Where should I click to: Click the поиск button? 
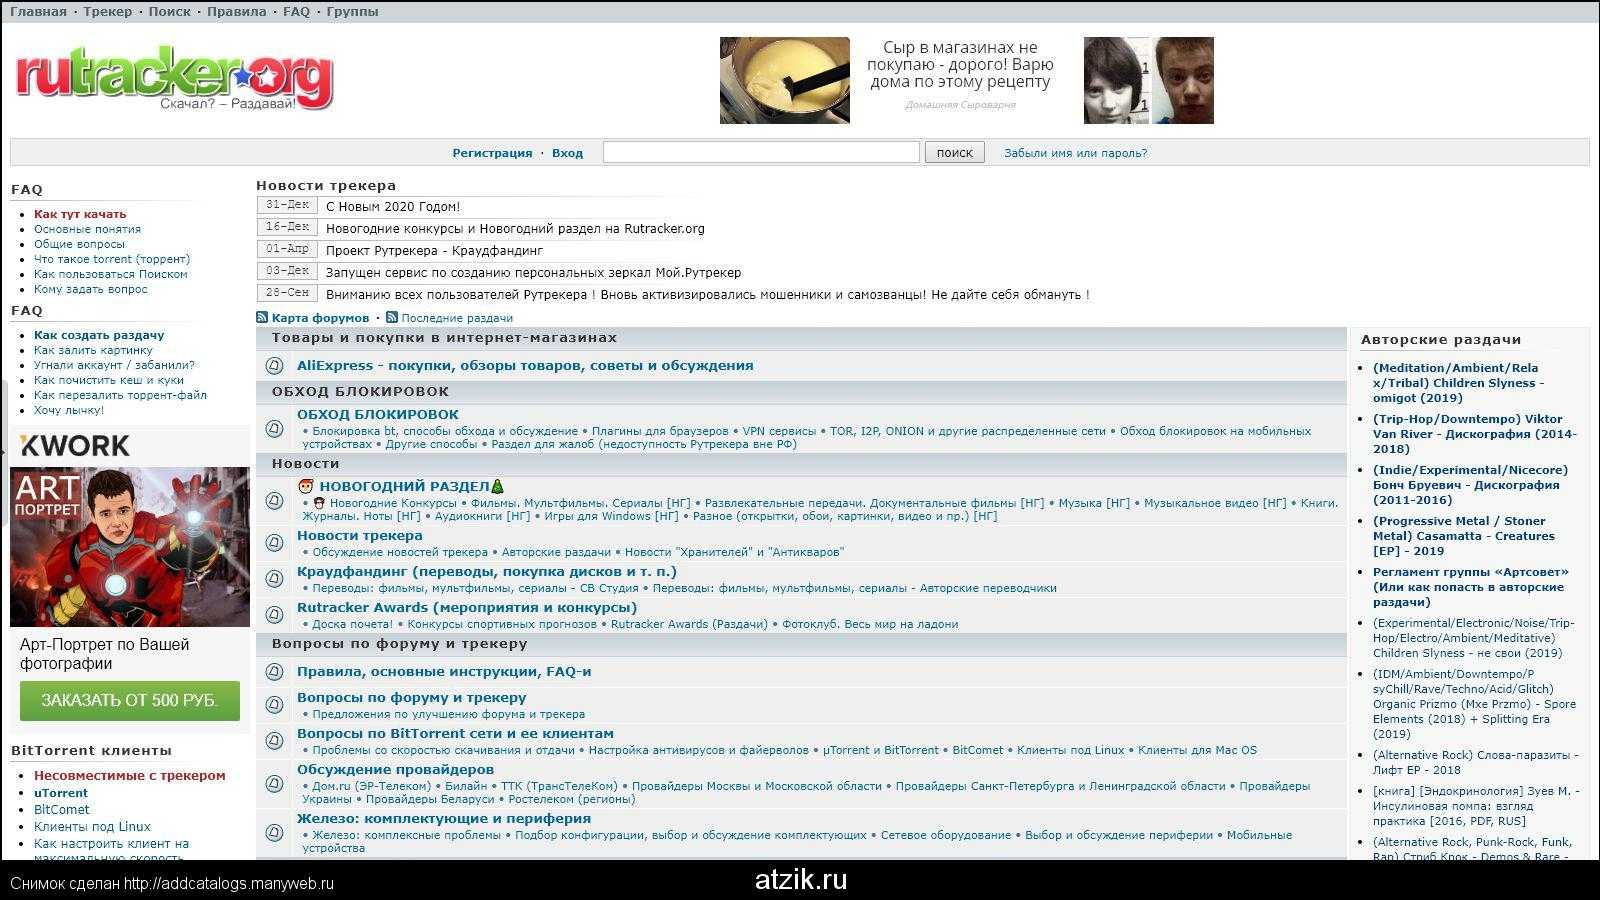955,152
